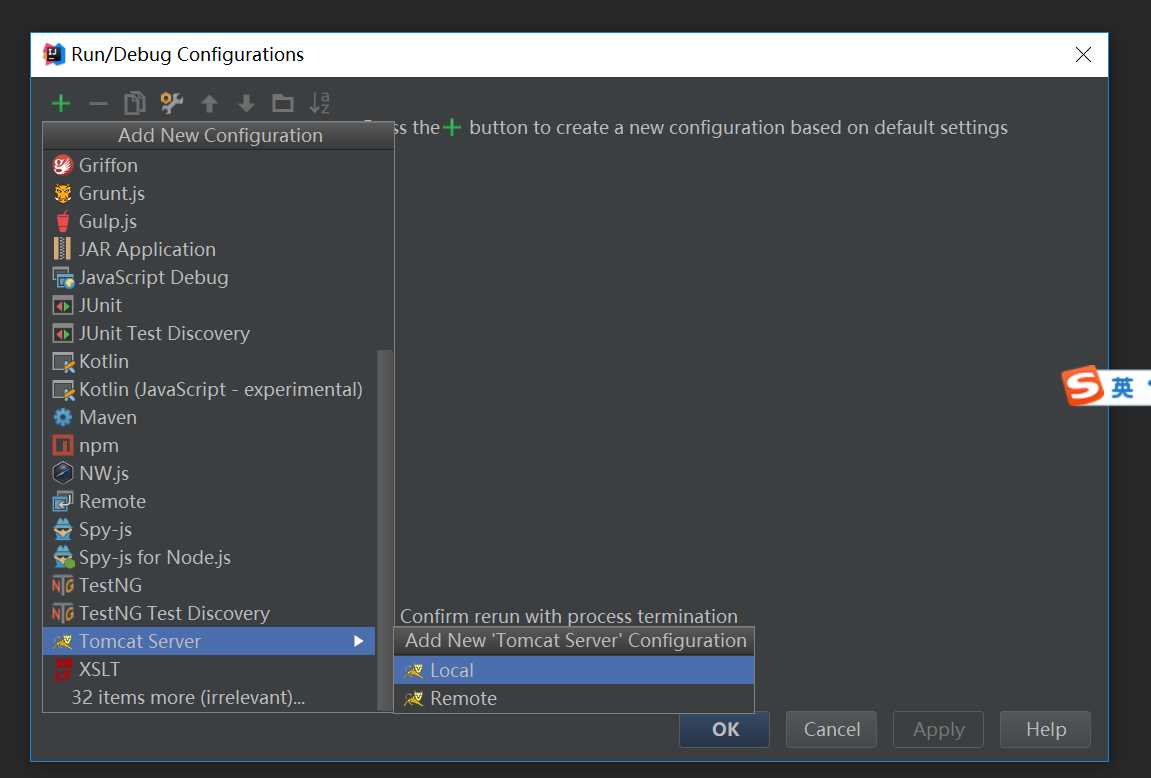Select Spy-js for Node.js entry
This screenshot has height=778, width=1151.
pos(209,557)
